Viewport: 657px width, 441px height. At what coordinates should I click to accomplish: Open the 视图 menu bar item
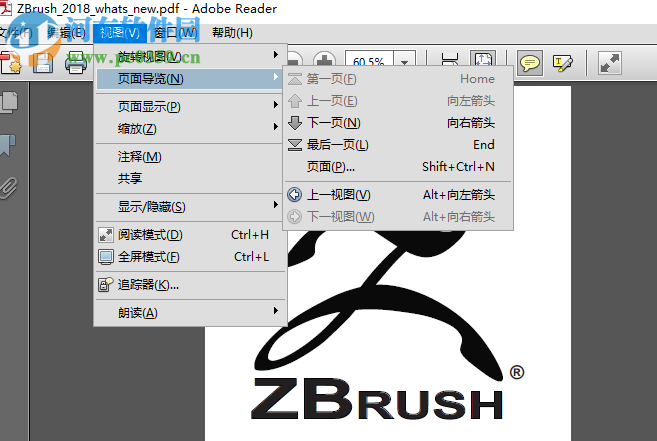click(x=120, y=33)
